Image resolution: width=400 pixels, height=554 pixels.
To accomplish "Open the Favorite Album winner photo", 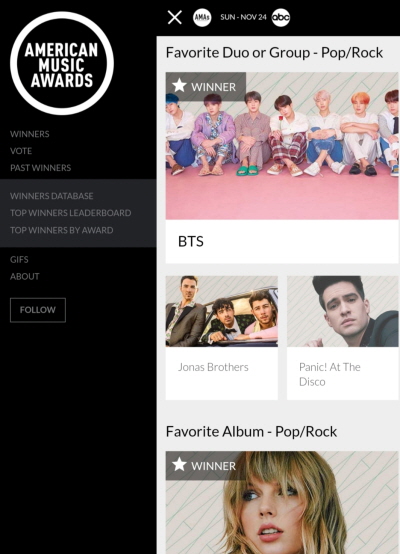I will point(282,502).
